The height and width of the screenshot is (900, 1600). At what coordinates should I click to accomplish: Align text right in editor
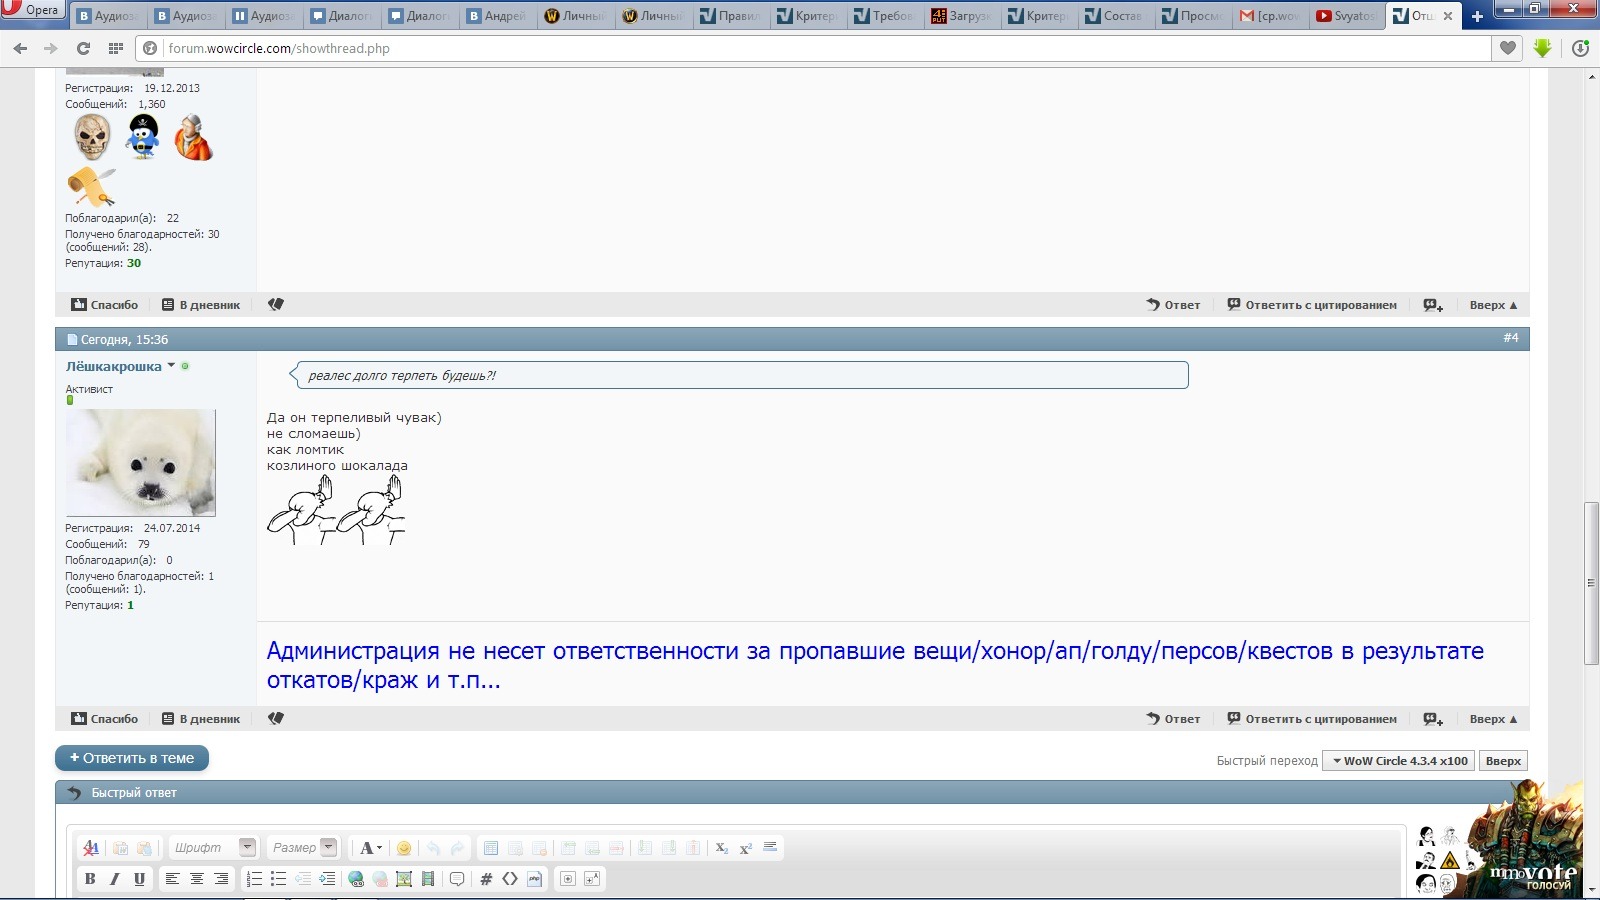221,879
